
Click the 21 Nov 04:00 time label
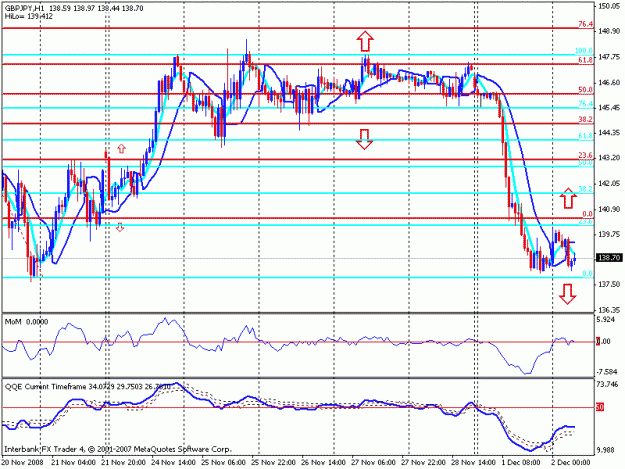[73, 463]
